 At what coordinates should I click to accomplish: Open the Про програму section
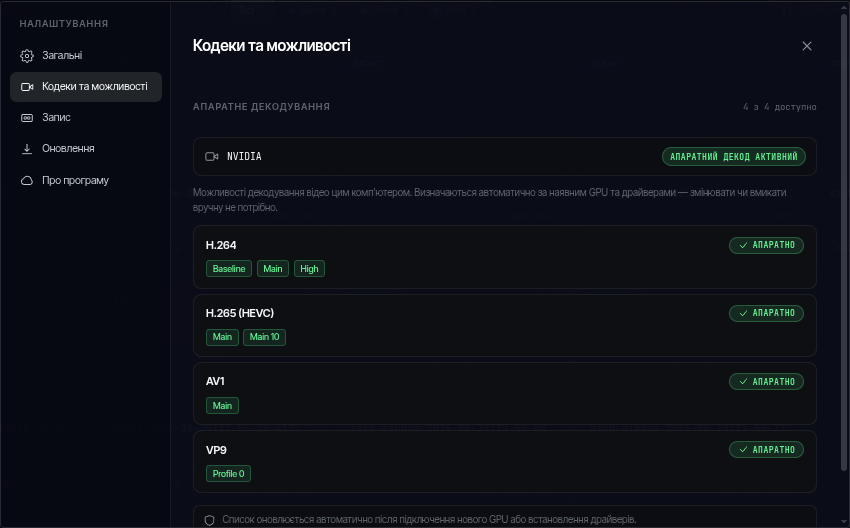tap(86, 181)
